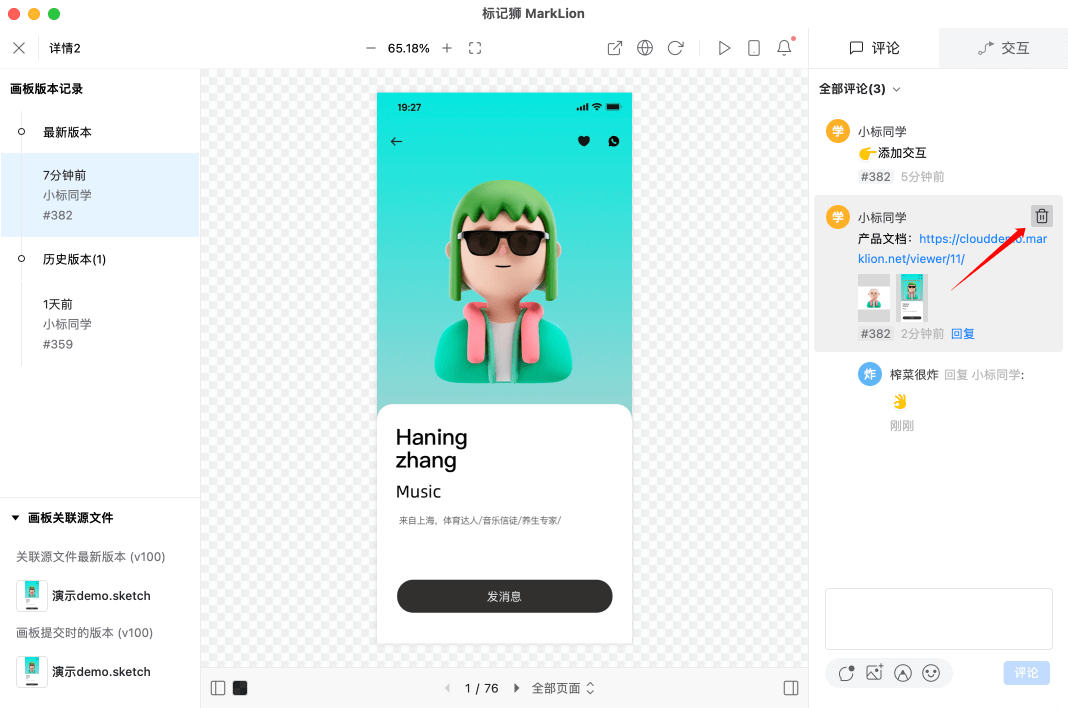Switch to the 交互 tab
This screenshot has width=1068, height=708.
point(1003,48)
